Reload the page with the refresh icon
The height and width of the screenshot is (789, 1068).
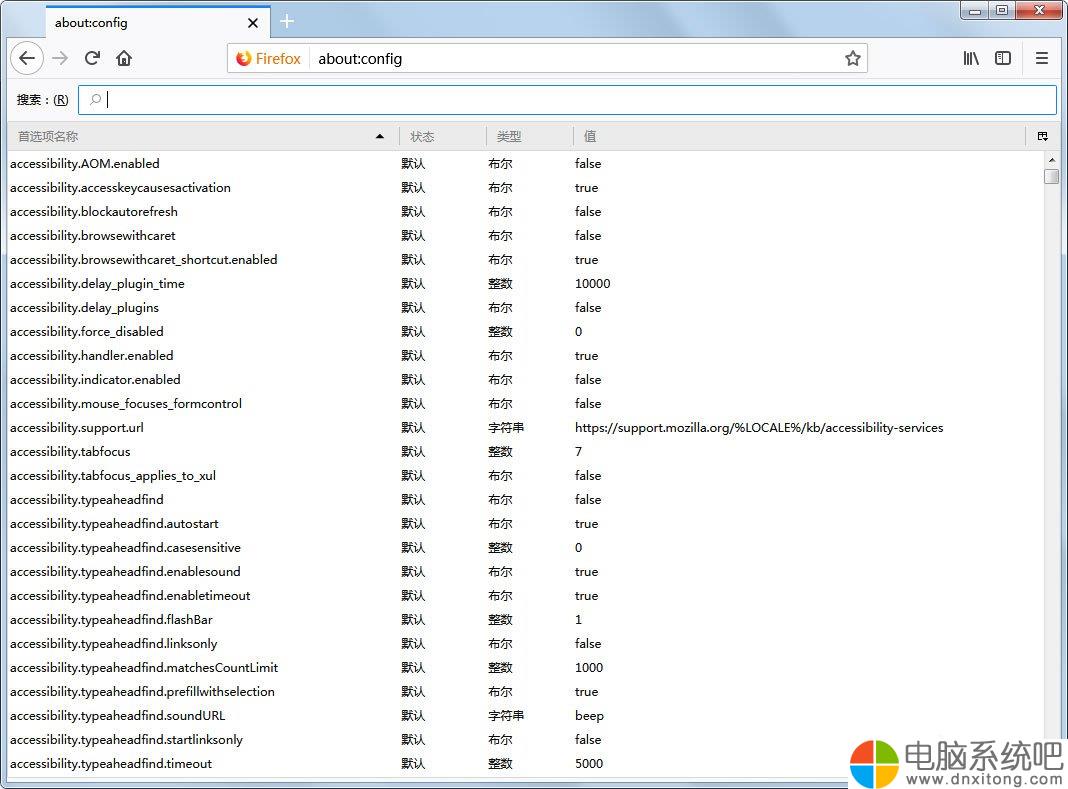click(92, 59)
